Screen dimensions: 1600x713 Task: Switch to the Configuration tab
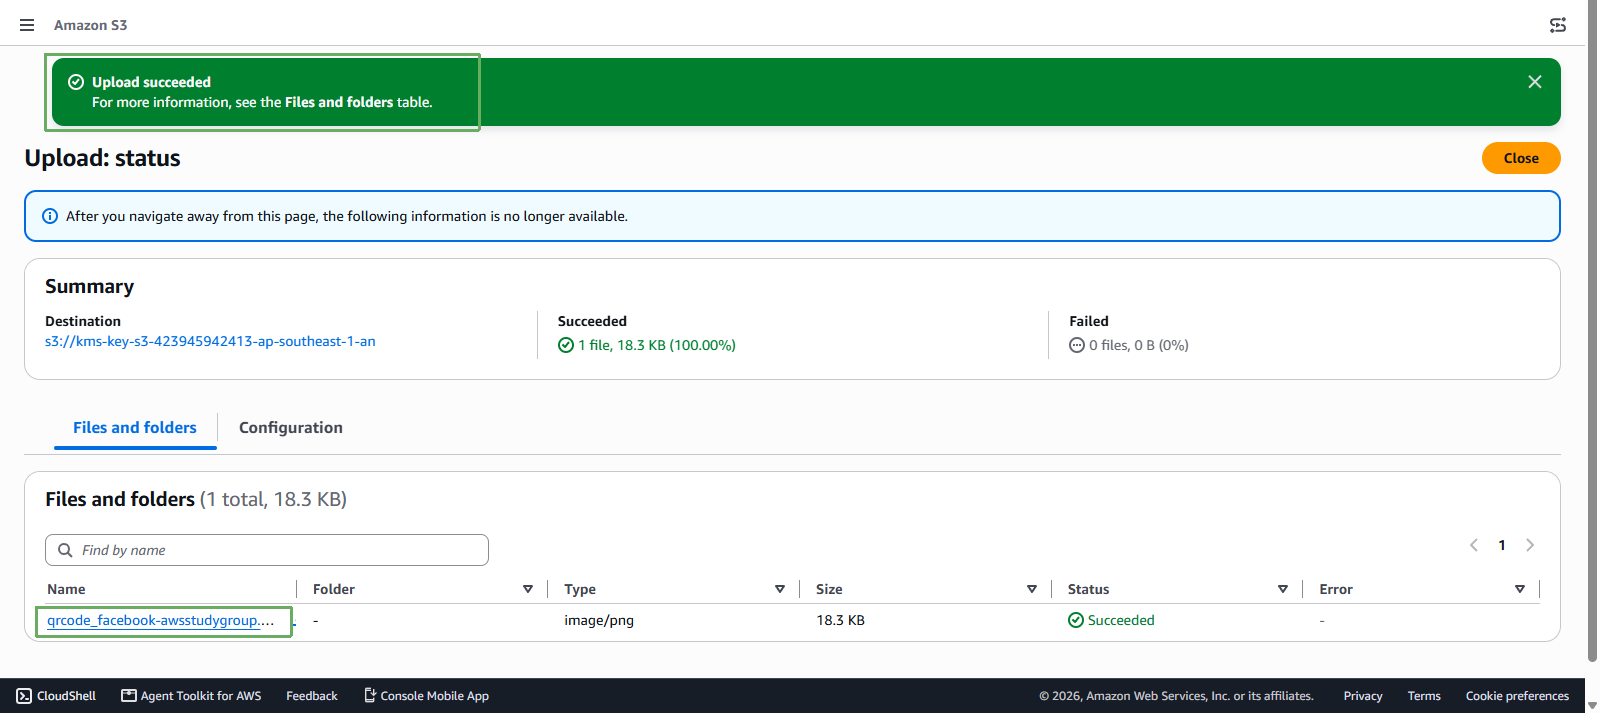(x=291, y=428)
